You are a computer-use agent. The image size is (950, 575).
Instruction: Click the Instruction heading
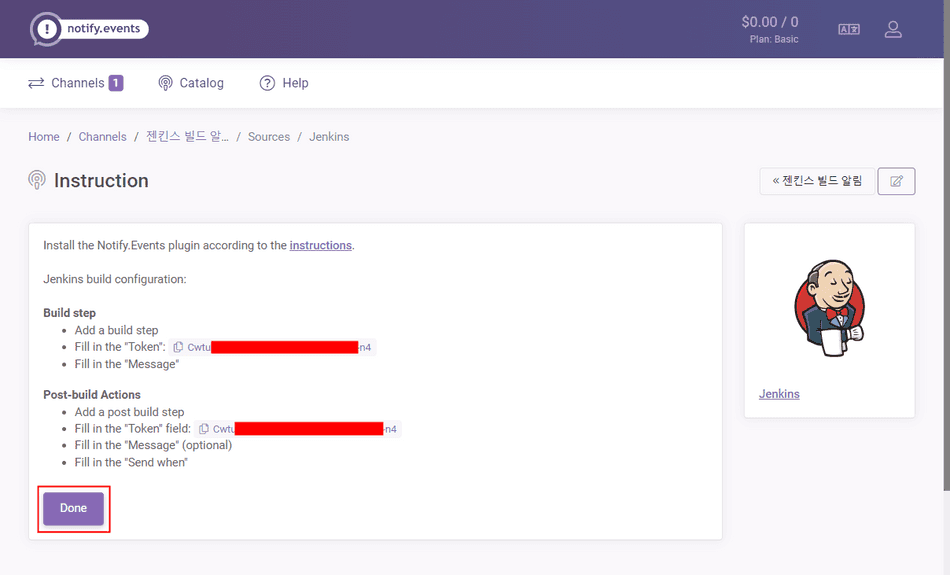pos(101,181)
